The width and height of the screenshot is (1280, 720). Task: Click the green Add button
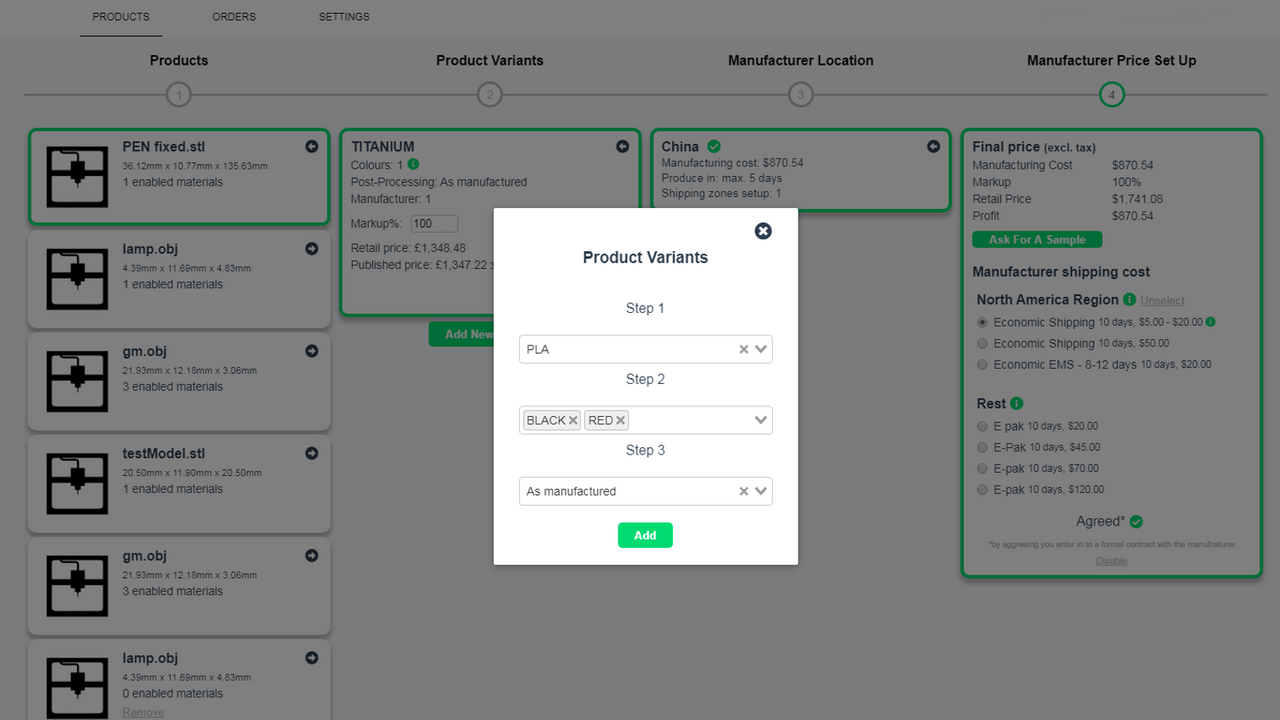(x=645, y=535)
